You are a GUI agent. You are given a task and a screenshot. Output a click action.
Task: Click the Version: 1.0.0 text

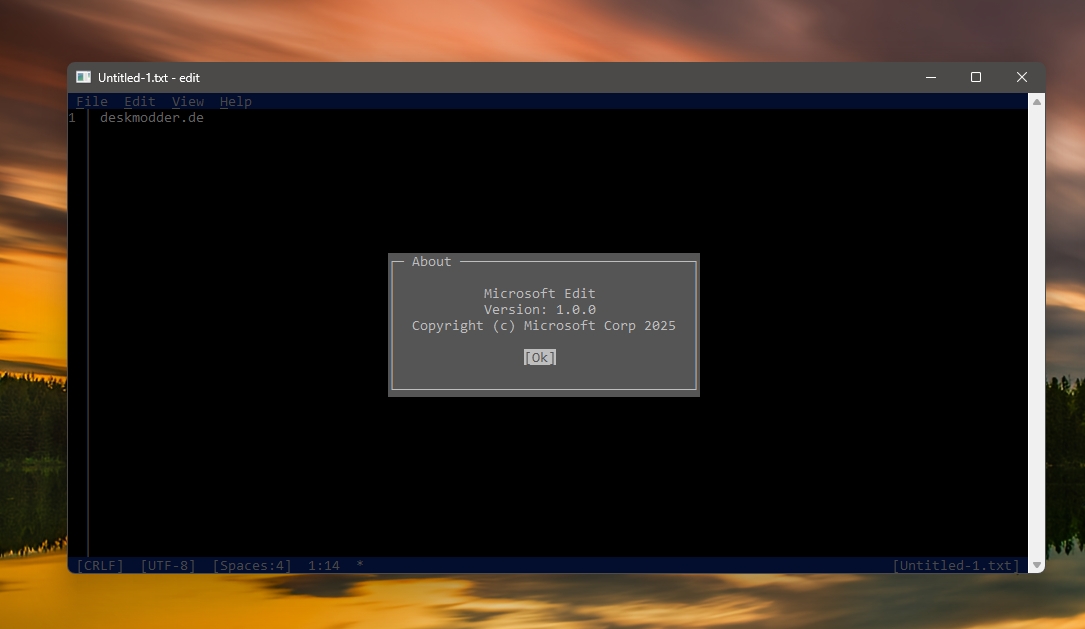(x=540, y=309)
